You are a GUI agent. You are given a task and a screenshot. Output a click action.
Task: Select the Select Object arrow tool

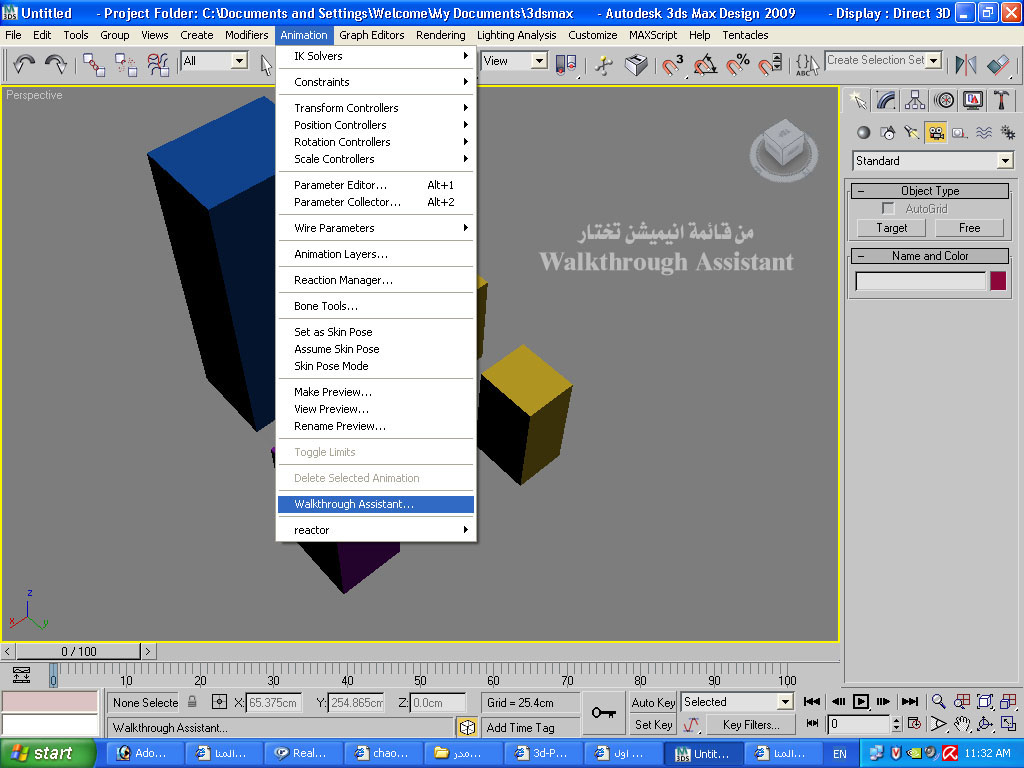pos(265,65)
